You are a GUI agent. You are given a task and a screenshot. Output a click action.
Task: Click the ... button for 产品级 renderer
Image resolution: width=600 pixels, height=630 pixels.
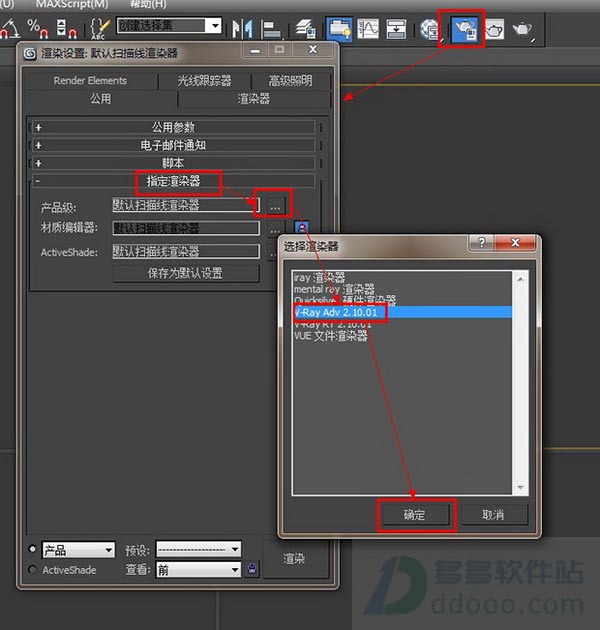click(x=275, y=206)
